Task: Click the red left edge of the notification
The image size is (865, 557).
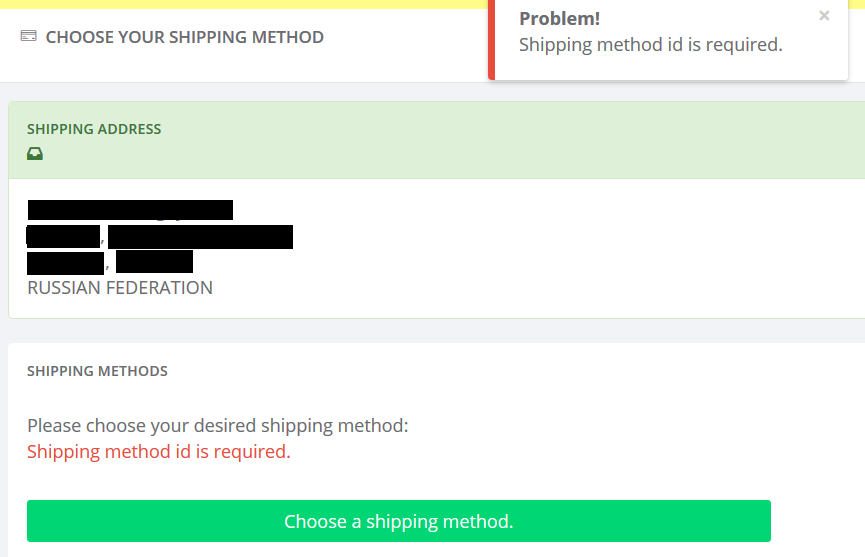Action: (491, 40)
